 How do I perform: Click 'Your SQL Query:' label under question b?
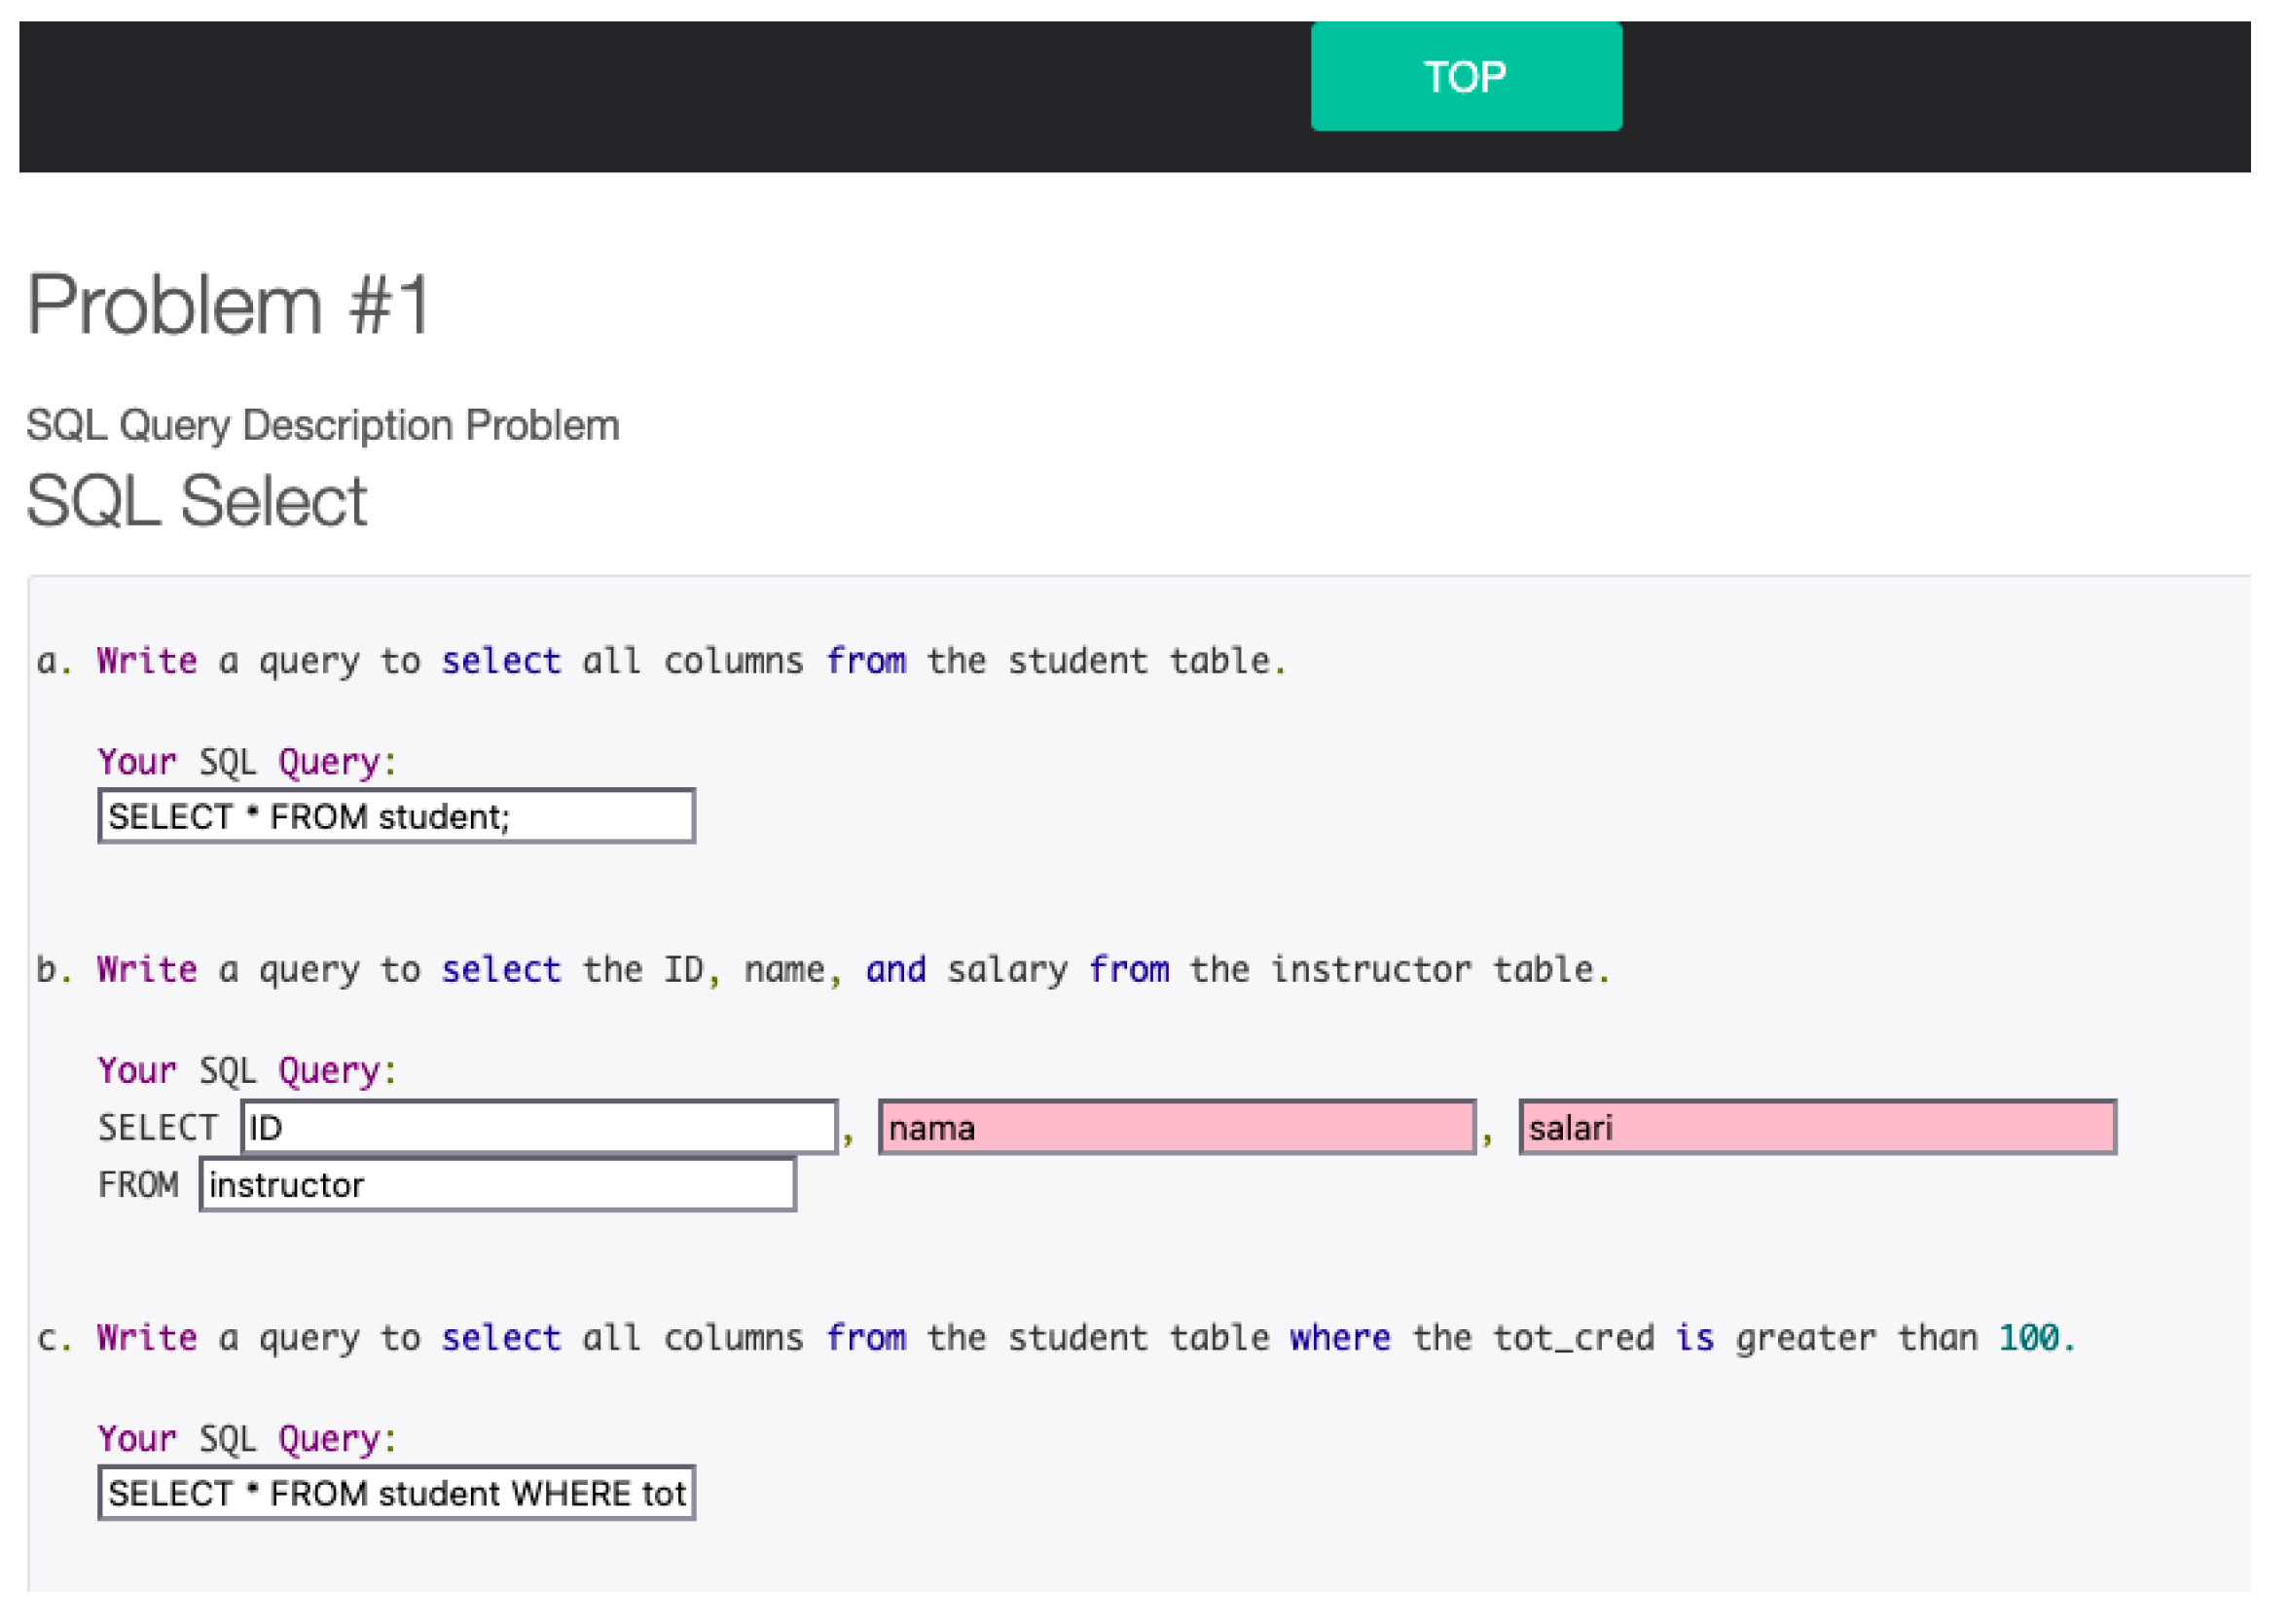coord(247,1070)
